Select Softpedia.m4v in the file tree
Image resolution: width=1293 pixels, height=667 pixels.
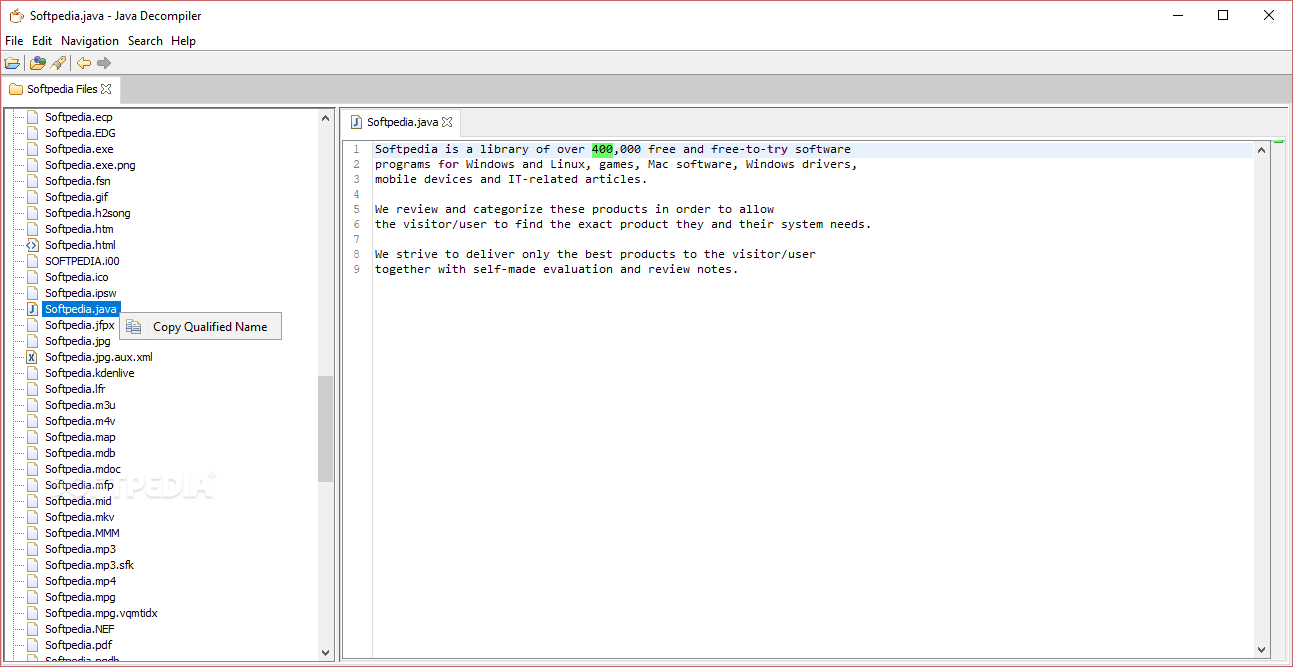pyautogui.click(x=80, y=421)
